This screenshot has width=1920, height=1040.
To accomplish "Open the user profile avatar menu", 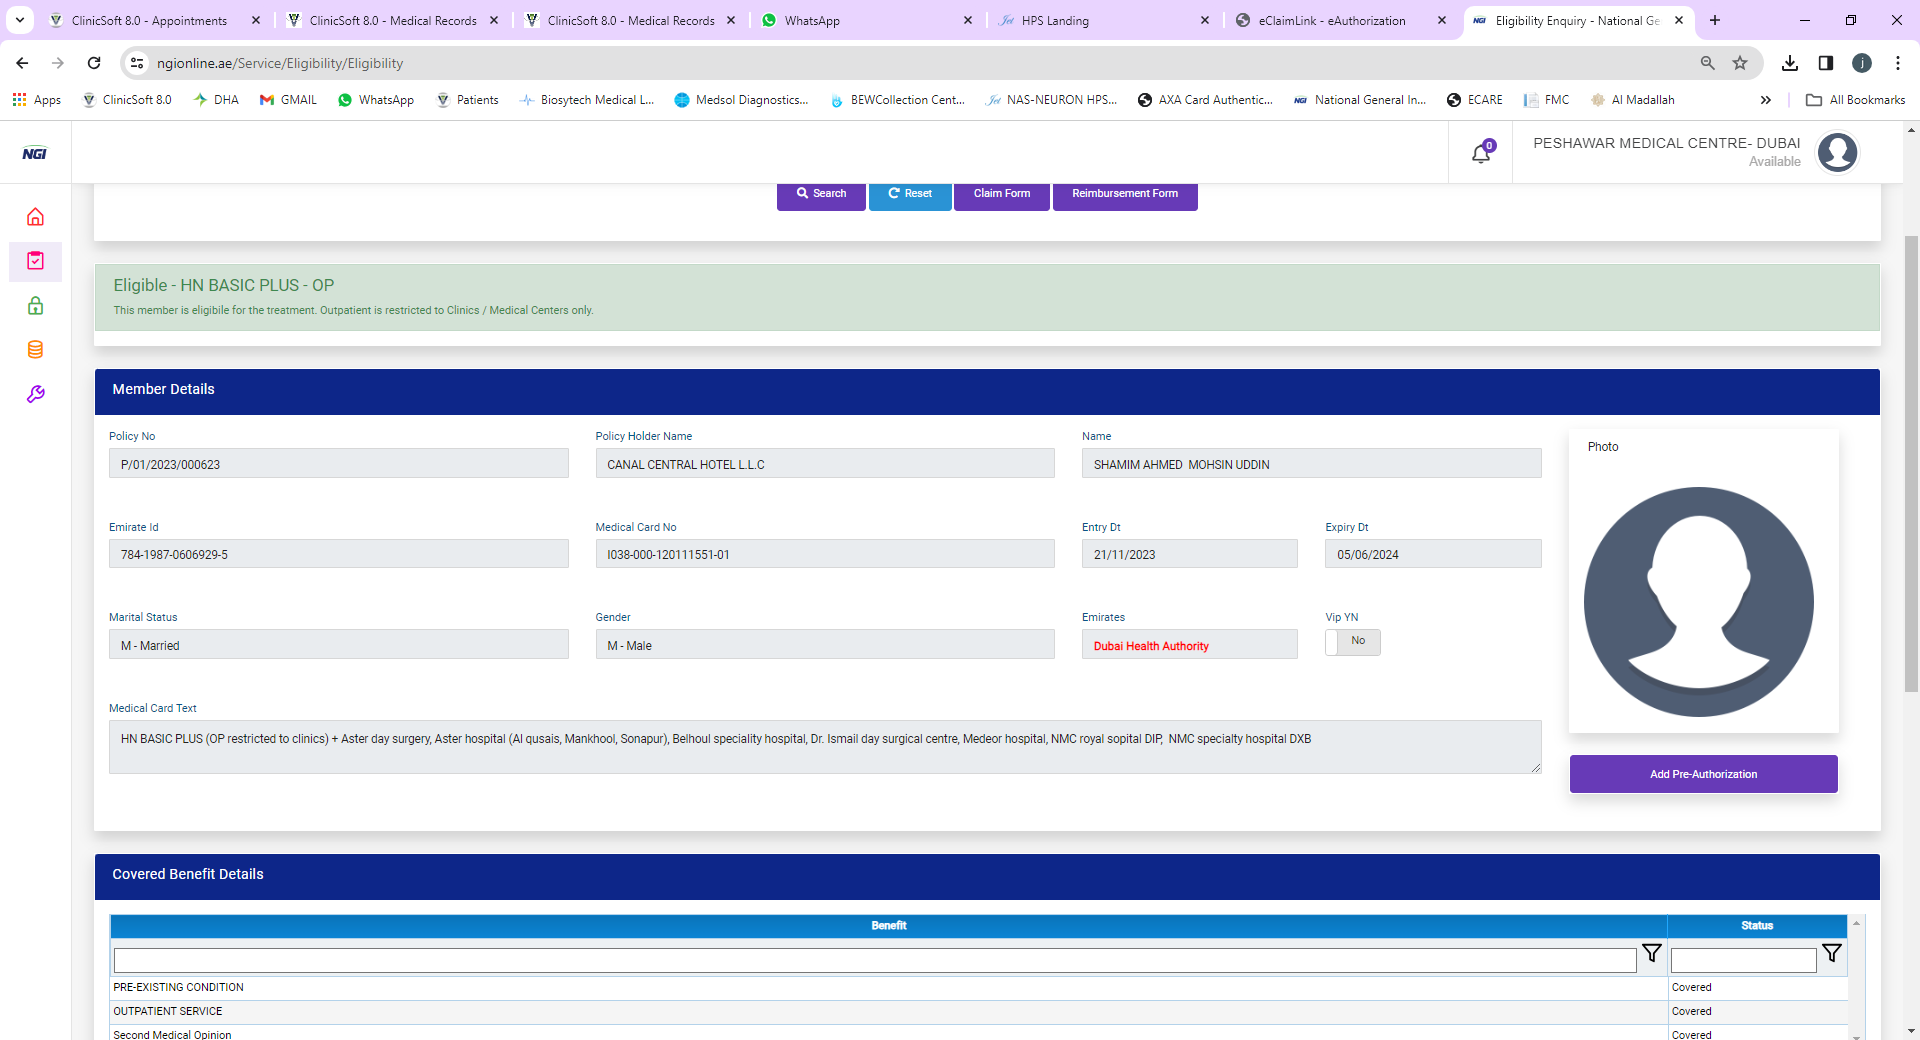I will pos(1837,153).
